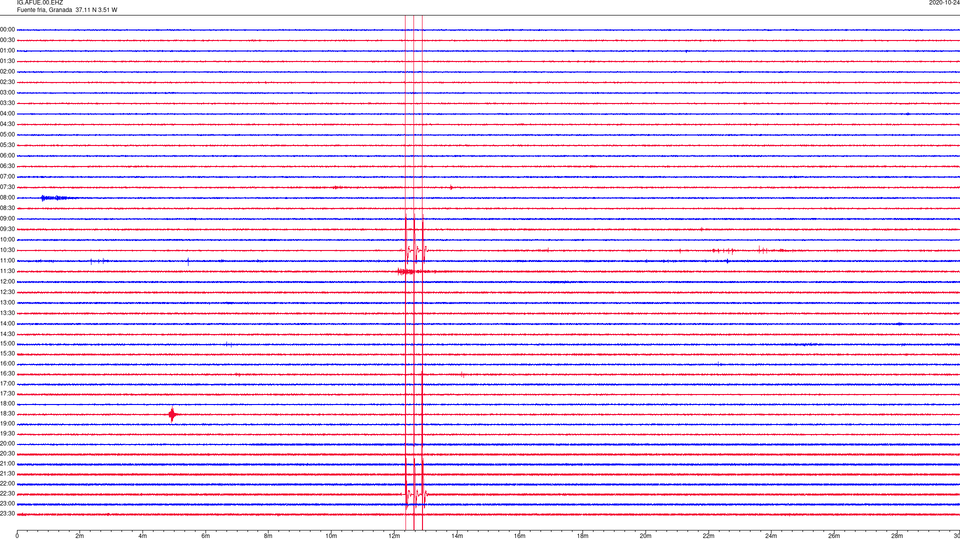
Task: Click the 8m tick label on time axis
Action: tap(268, 536)
